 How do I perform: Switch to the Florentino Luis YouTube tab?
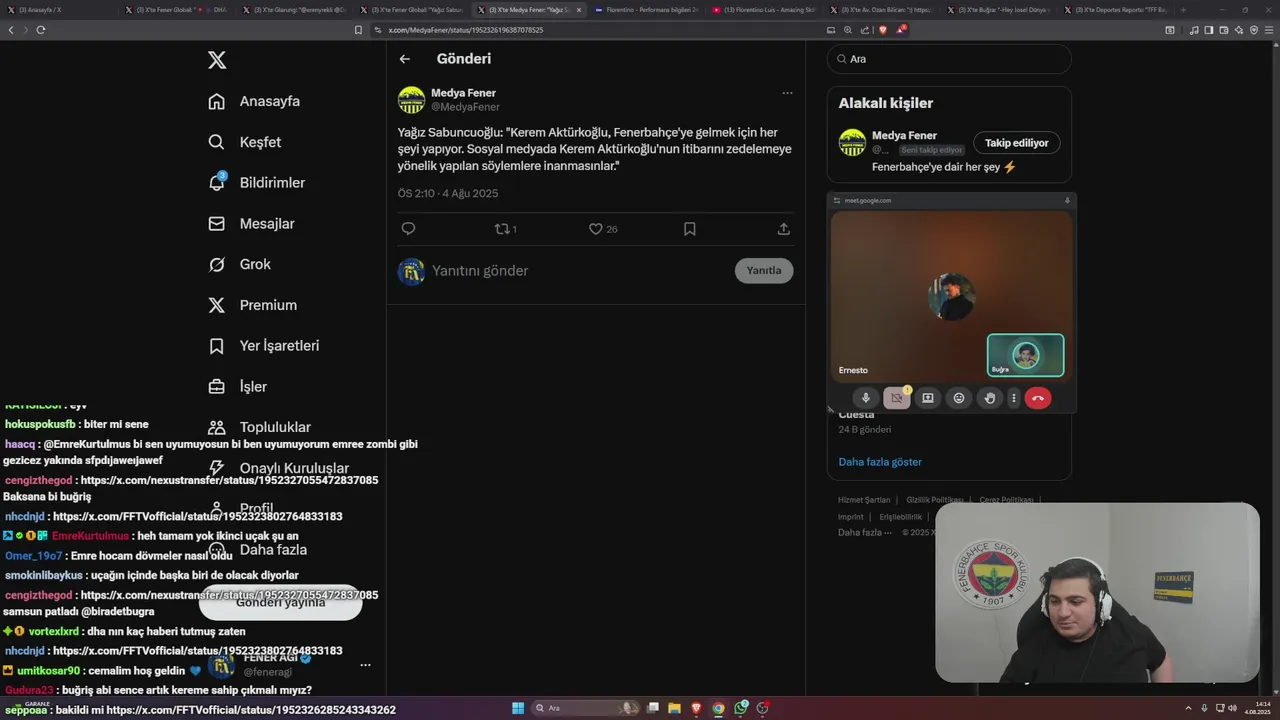tap(763, 10)
